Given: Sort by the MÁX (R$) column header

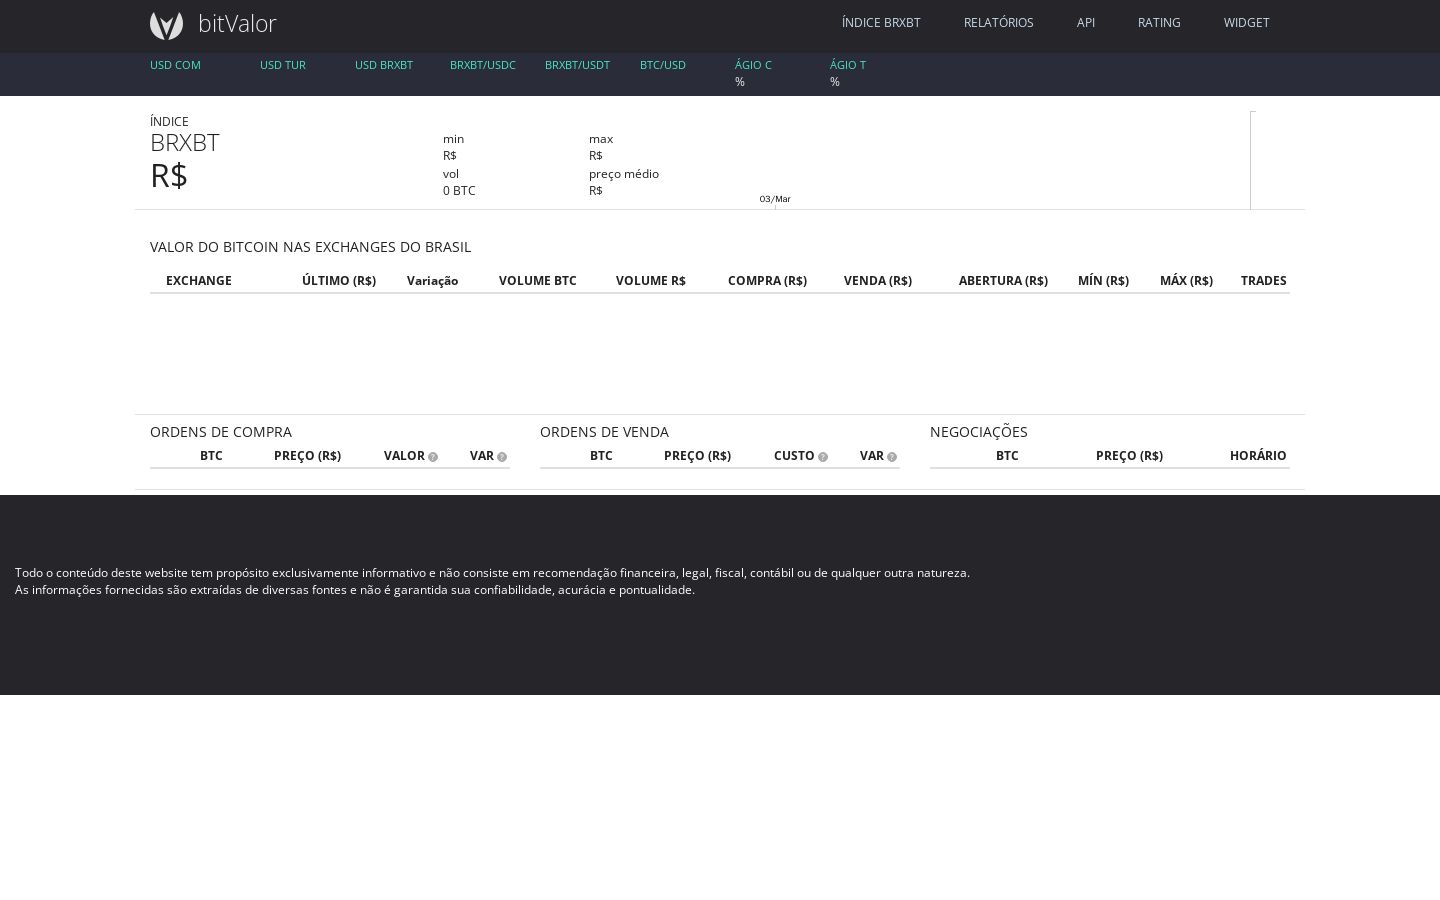Looking at the screenshot, I should [x=1186, y=281].
